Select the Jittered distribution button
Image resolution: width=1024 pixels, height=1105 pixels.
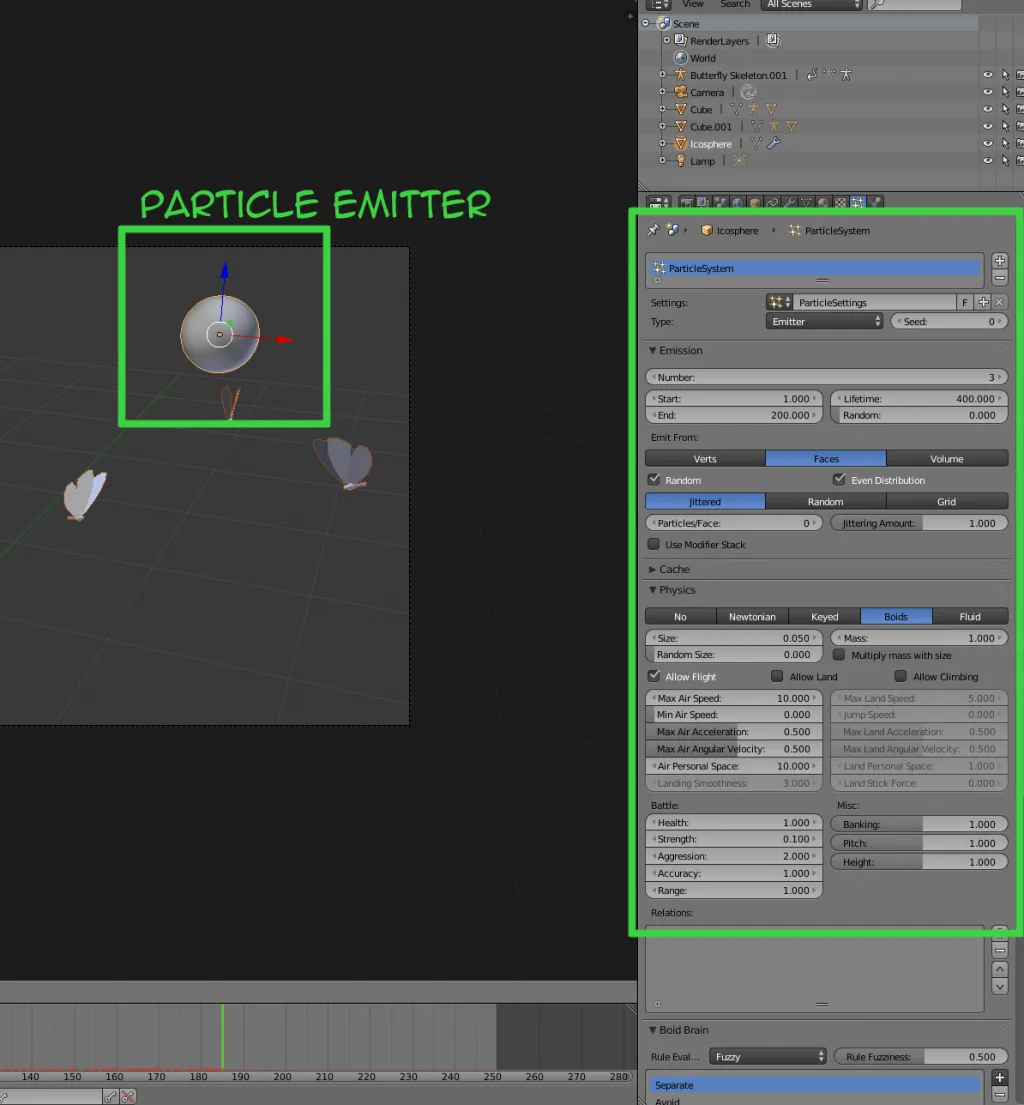point(704,501)
